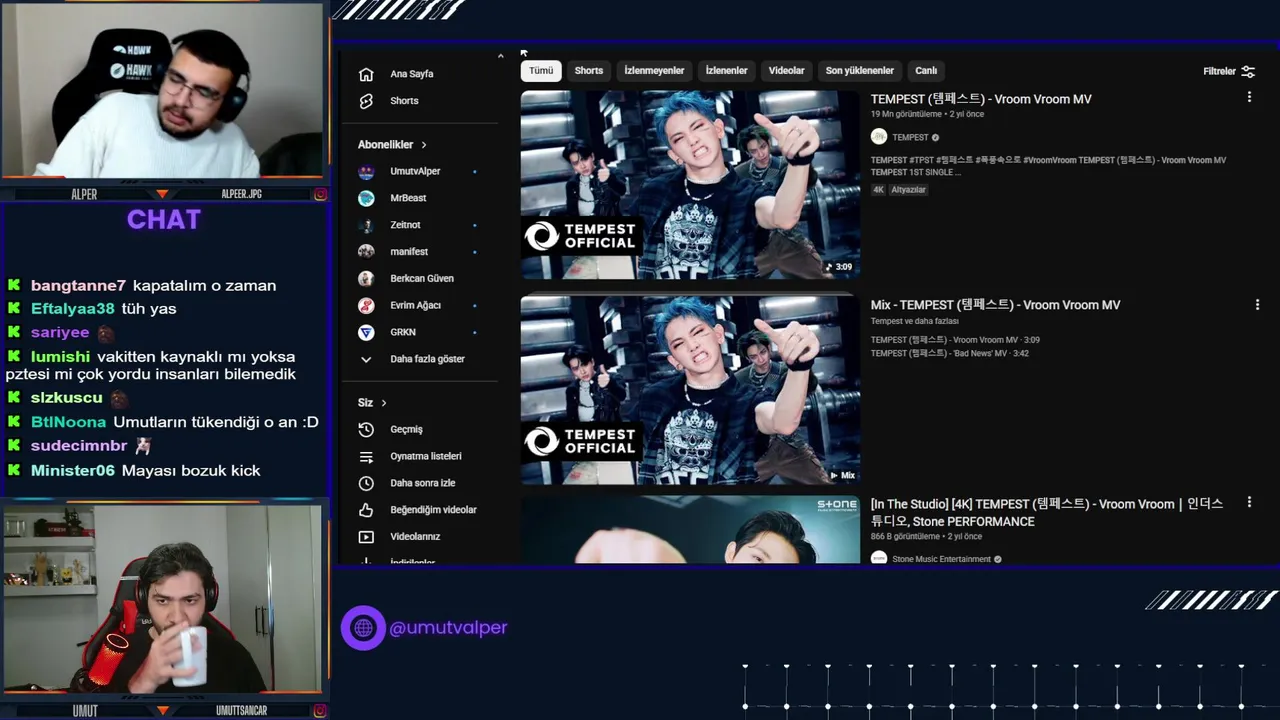The height and width of the screenshot is (720, 1280).
Task: Open Mix - TEMPEST Vroom Vroom title
Action: click(995, 305)
